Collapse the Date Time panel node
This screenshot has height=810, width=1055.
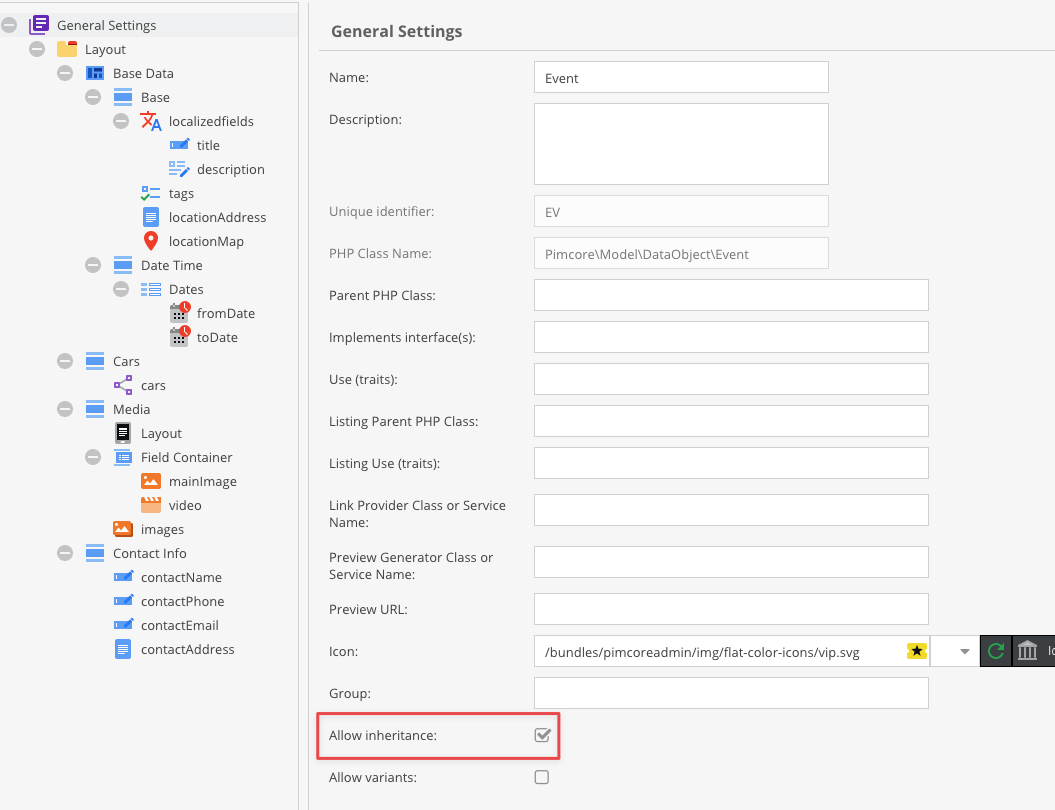(93, 265)
